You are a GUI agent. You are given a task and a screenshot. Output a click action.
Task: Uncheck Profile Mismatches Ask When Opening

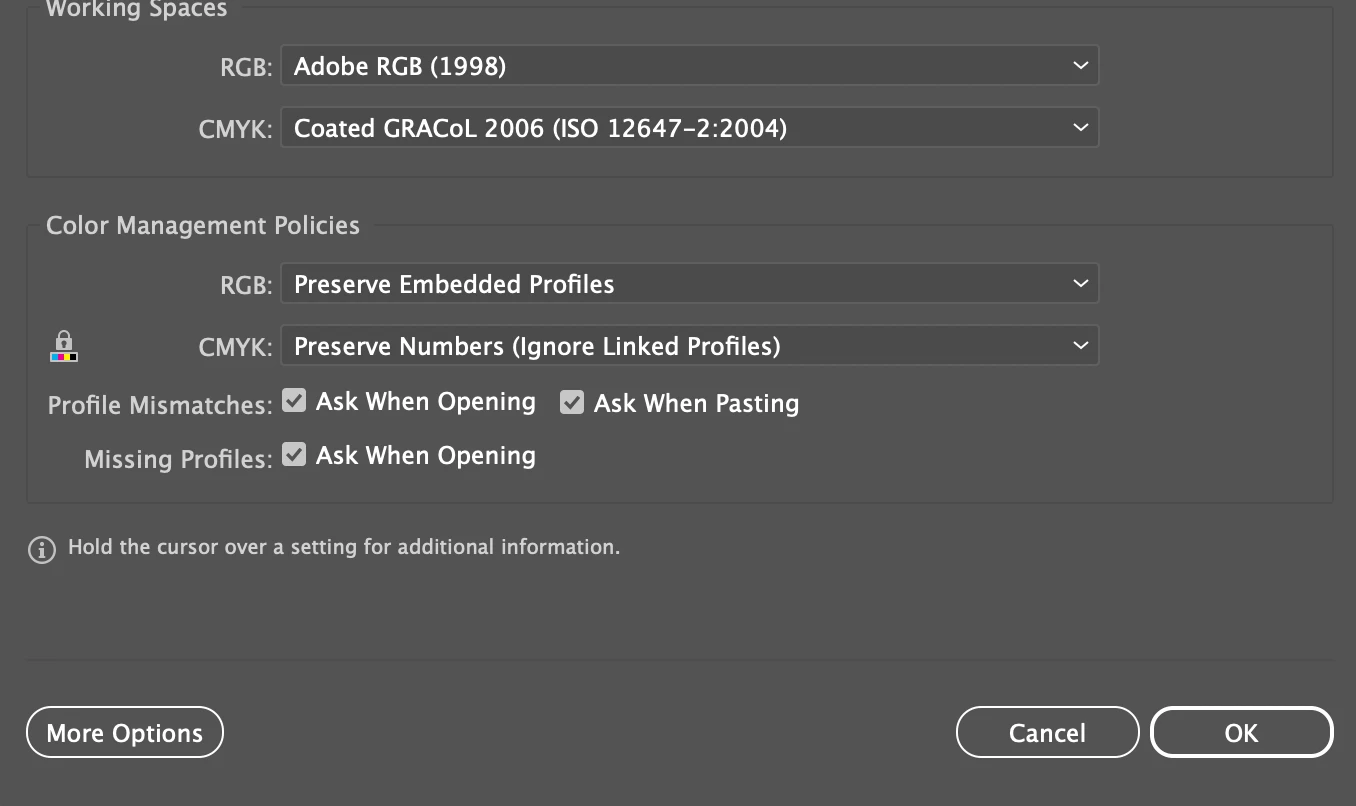tap(294, 401)
